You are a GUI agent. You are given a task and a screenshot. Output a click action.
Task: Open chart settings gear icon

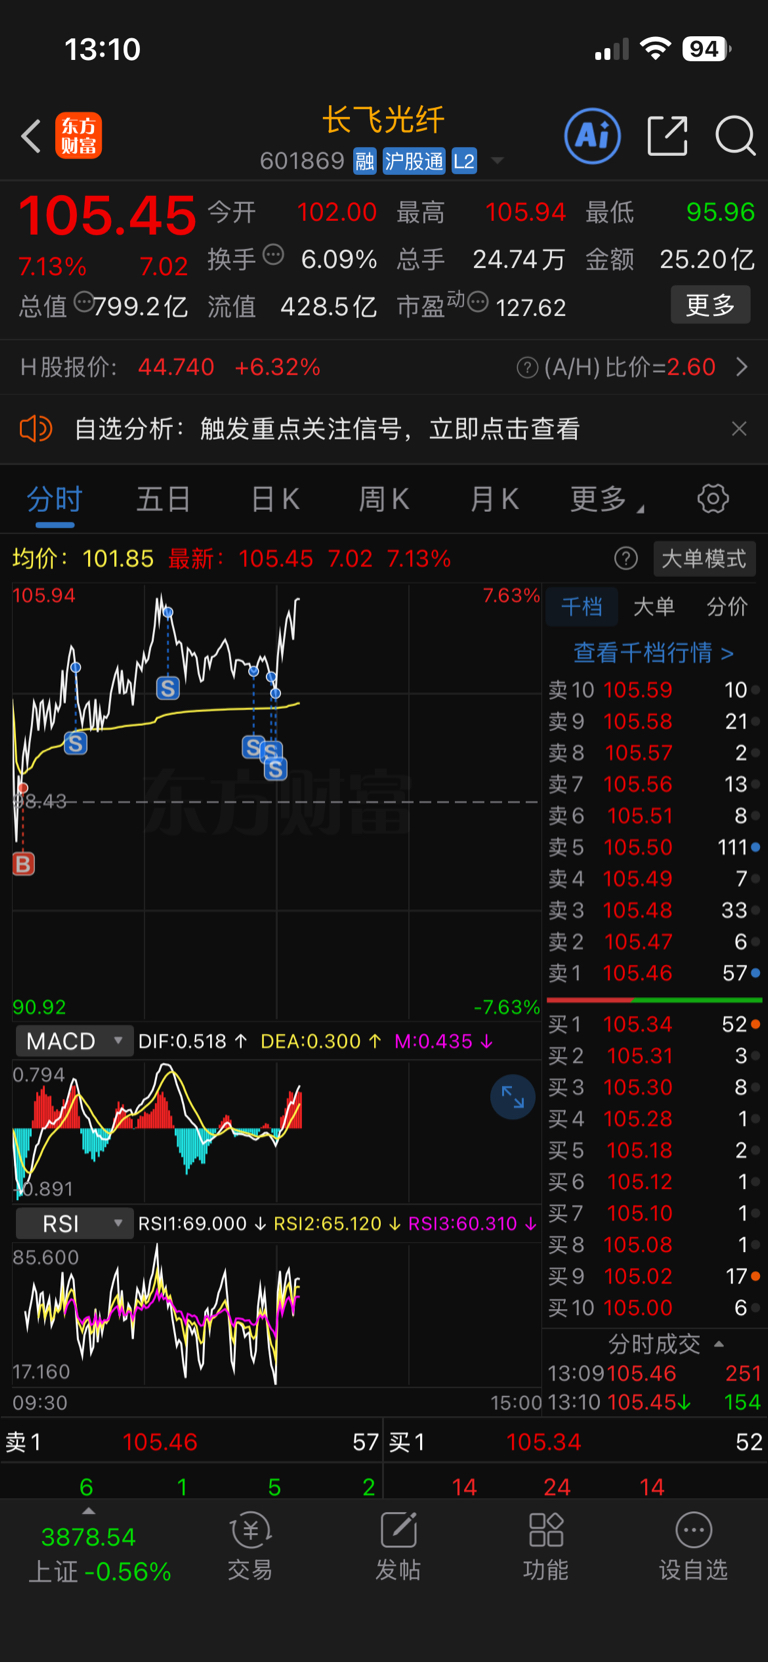point(713,498)
